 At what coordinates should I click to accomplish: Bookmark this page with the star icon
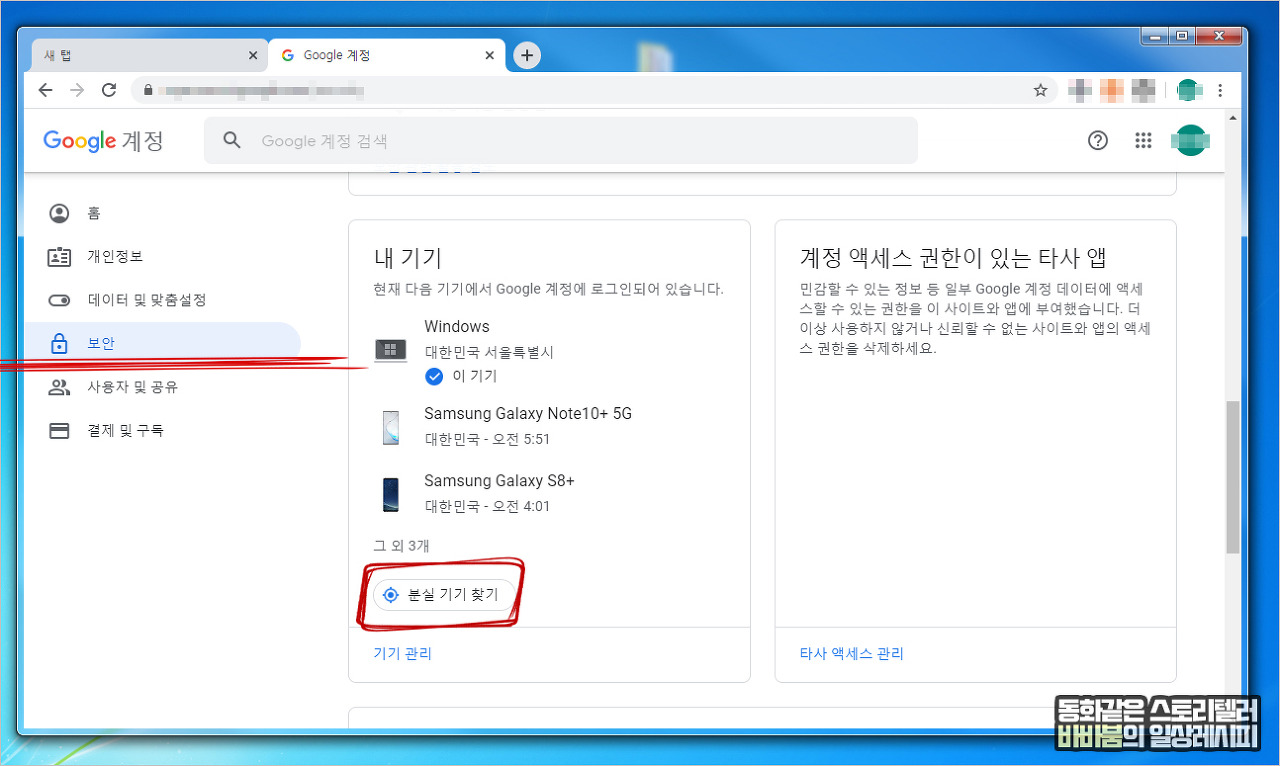pos(1040,90)
